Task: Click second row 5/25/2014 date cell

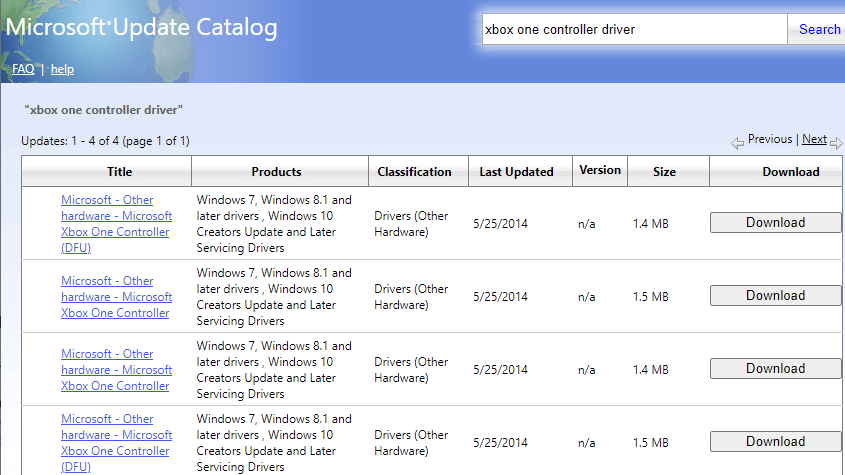Action: coord(500,297)
